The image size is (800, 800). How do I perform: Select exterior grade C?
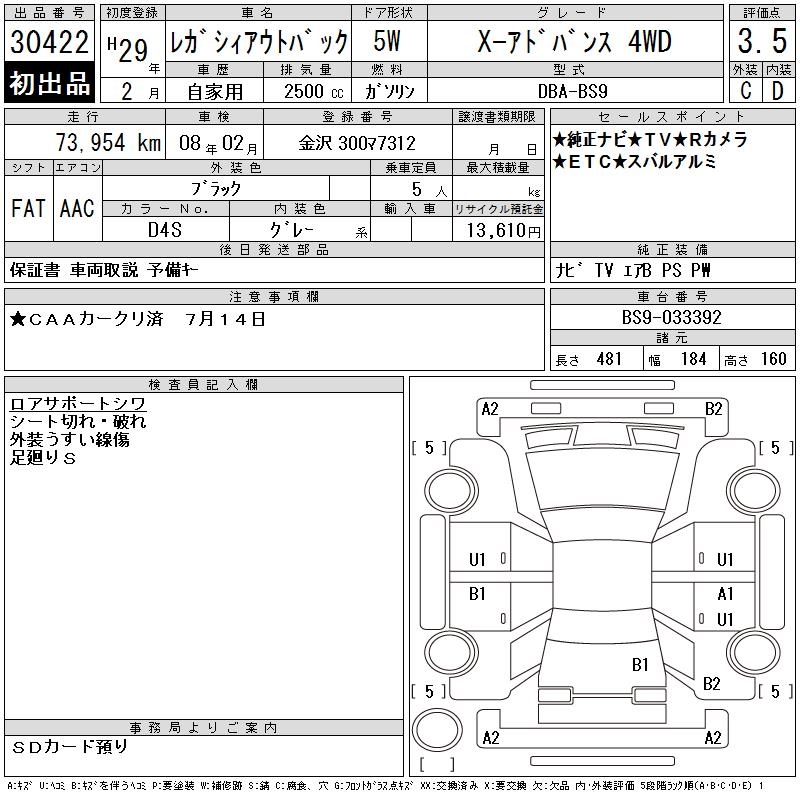[x=746, y=91]
